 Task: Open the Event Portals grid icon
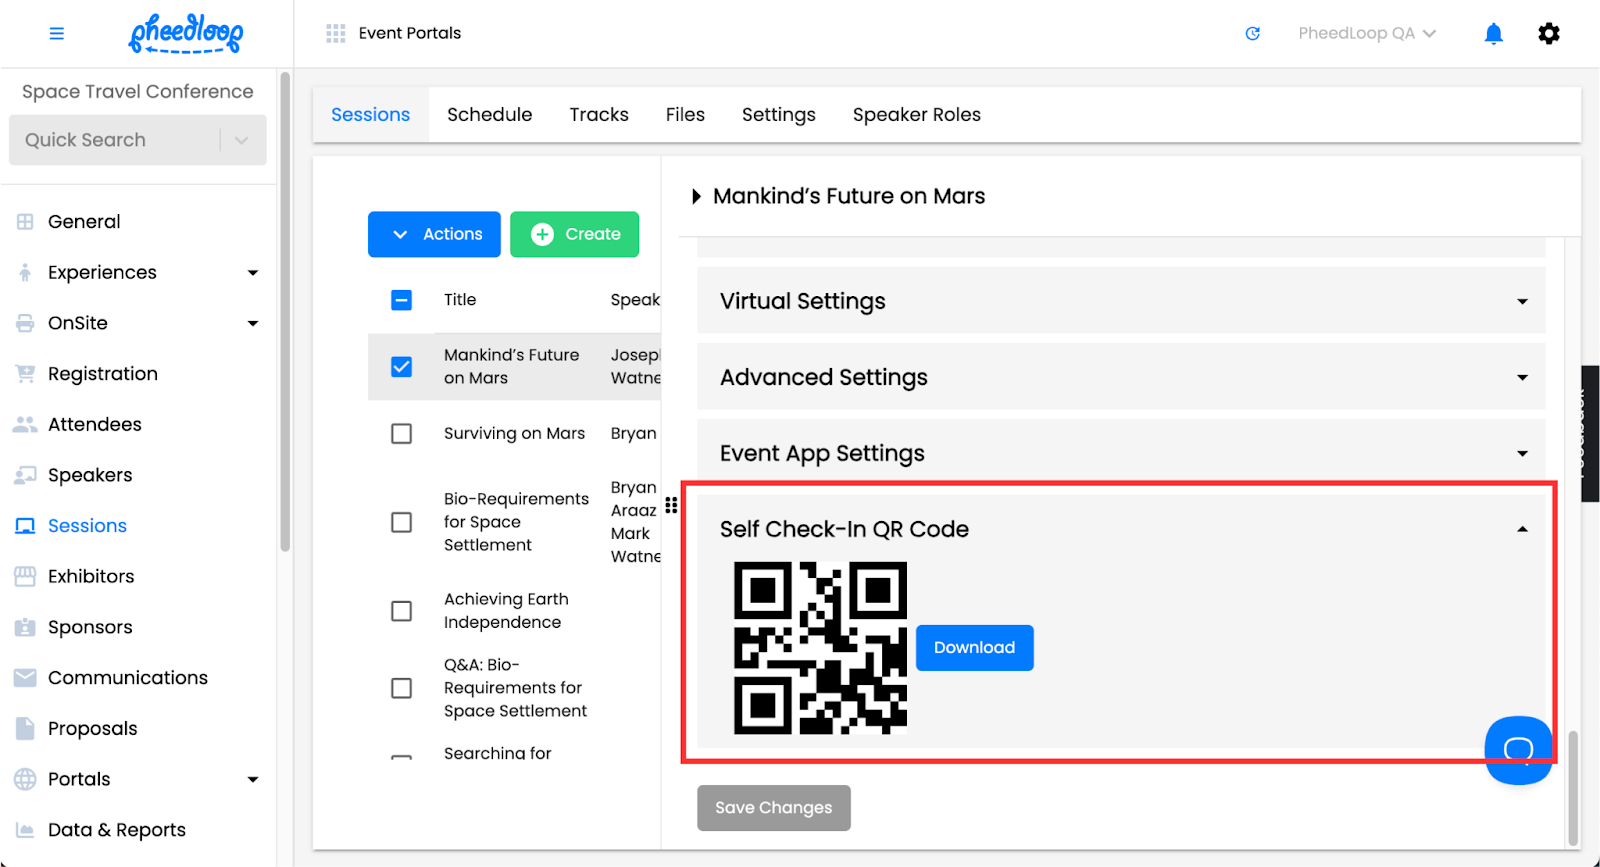tap(335, 33)
